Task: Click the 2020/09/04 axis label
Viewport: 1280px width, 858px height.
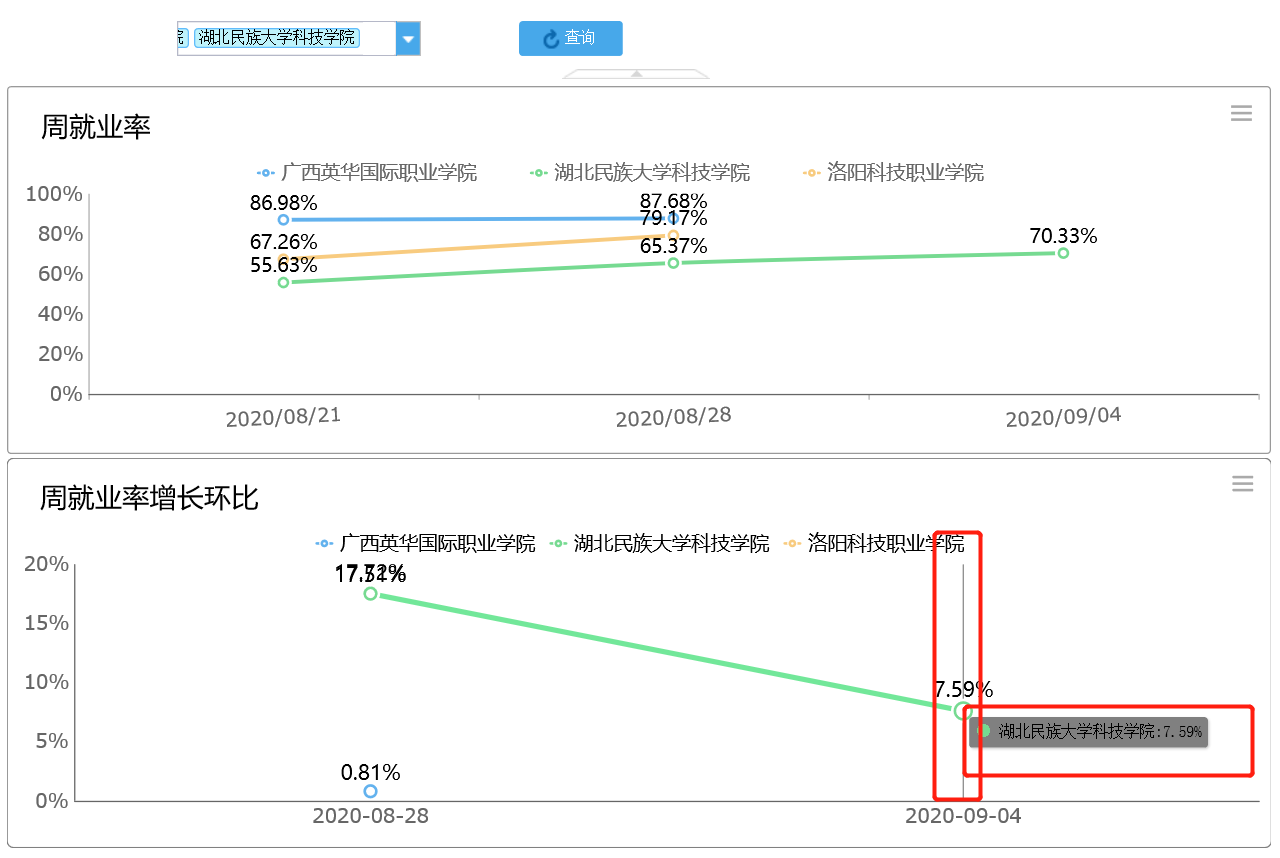Action: point(1063,416)
